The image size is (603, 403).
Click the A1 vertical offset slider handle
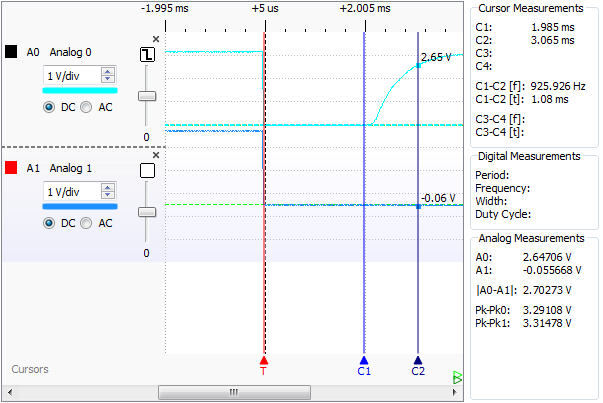[147, 212]
